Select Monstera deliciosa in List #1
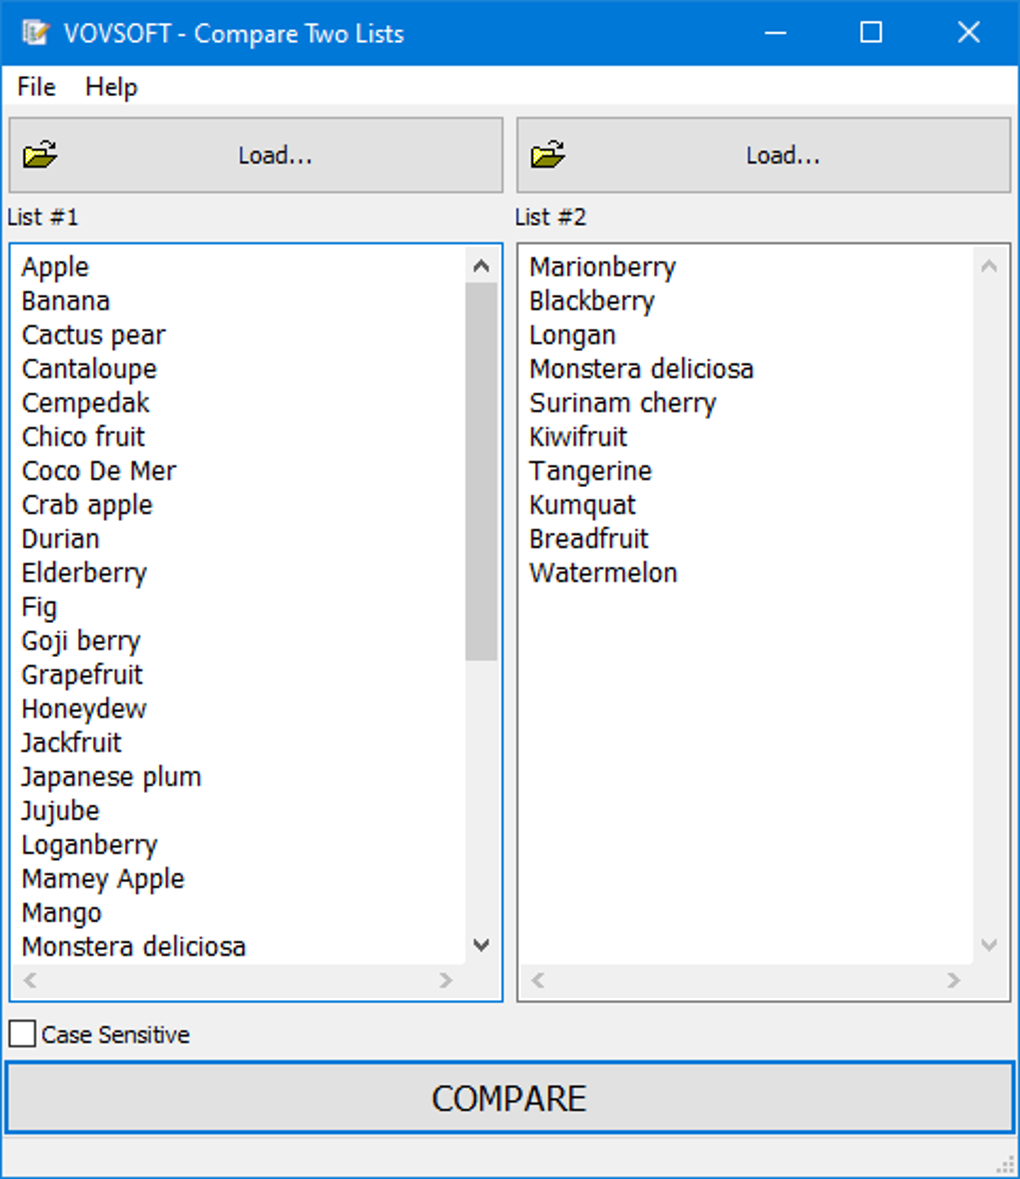Image resolution: width=1020 pixels, height=1179 pixels. tap(132, 945)
